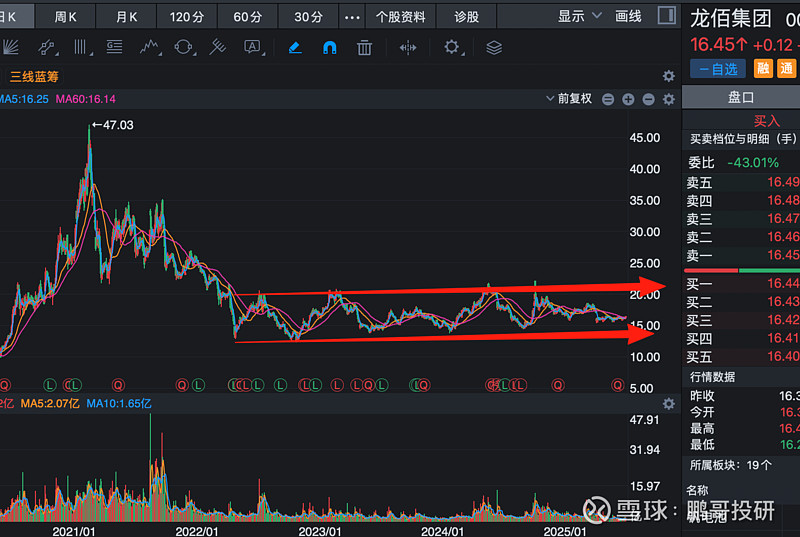The width and height of the screenshot is (800, 537).
Task: Toggle the side panel layout icon
Action: [666, 15]
